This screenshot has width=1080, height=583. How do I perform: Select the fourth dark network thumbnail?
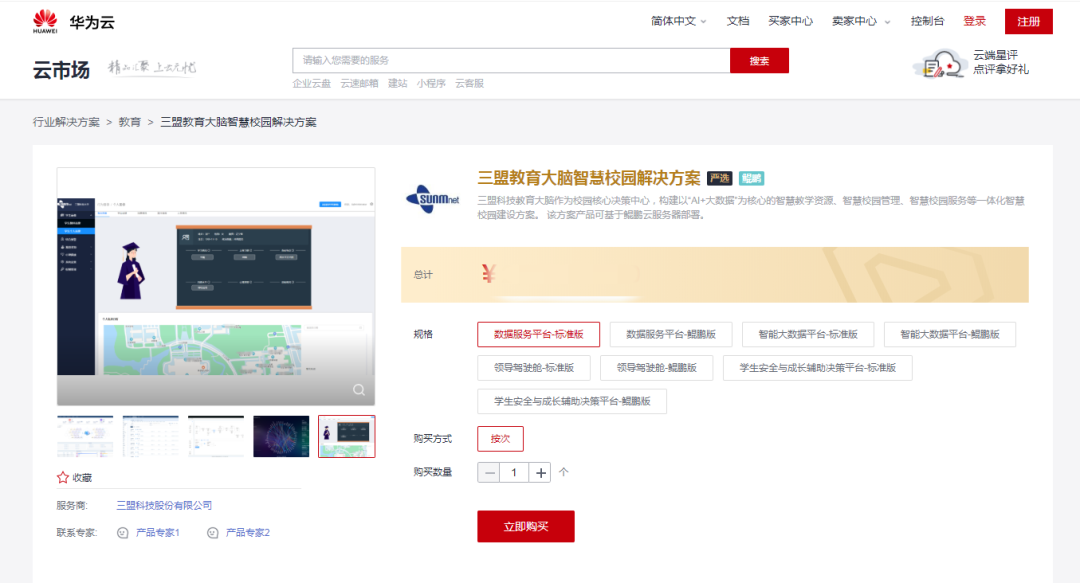click(x=281, y=436)
